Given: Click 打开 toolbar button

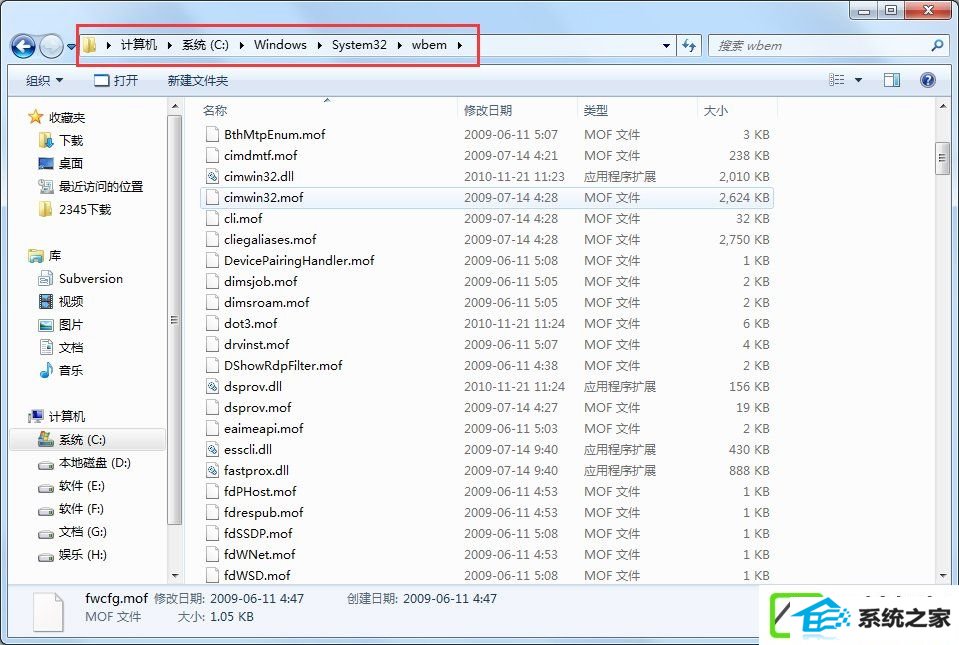Looking at the screenshot, I should [116, 81].
